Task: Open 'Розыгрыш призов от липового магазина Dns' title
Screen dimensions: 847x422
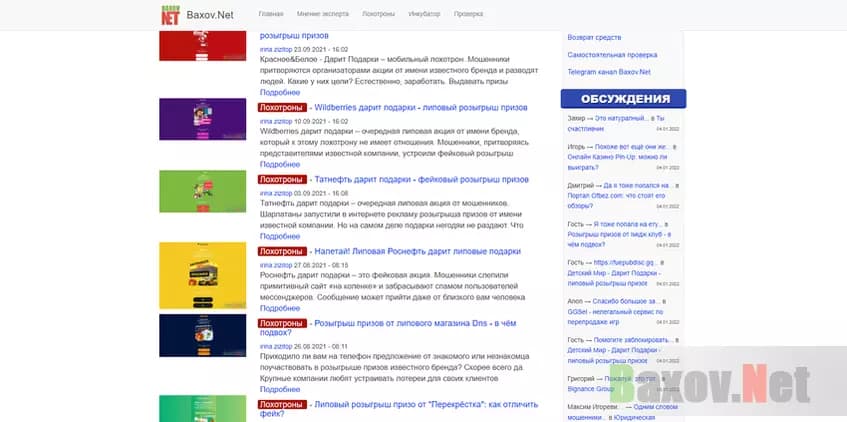Action: pyautogui.click(x=388, y=328)
